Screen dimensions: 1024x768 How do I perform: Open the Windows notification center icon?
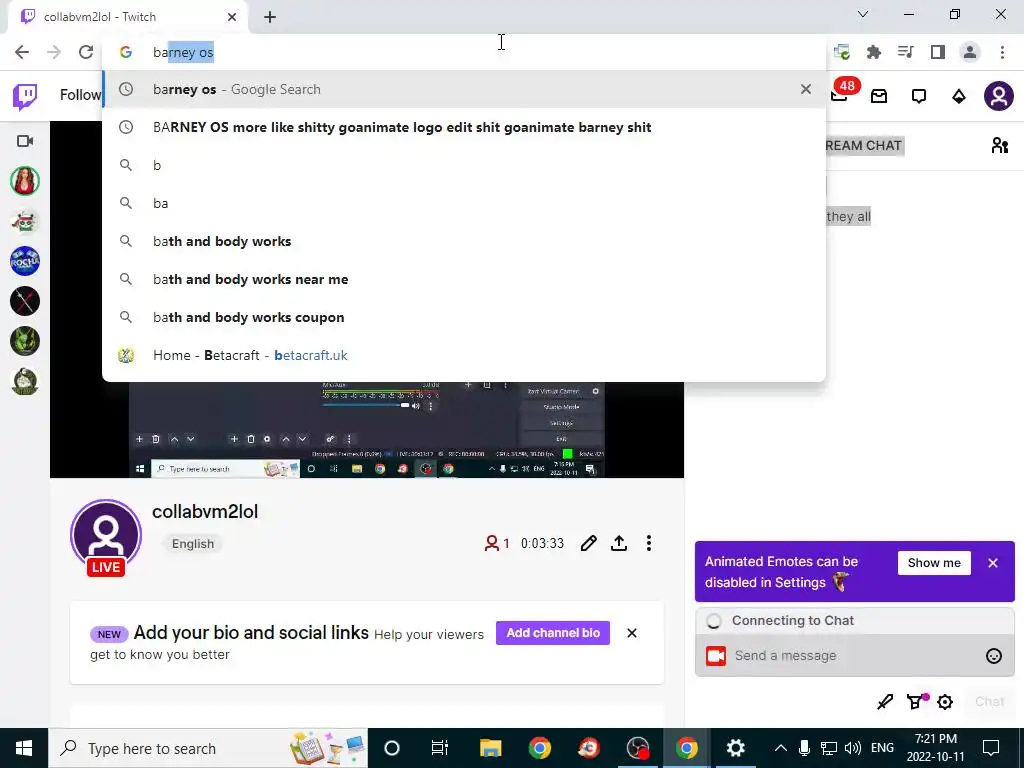pos(991,748)
